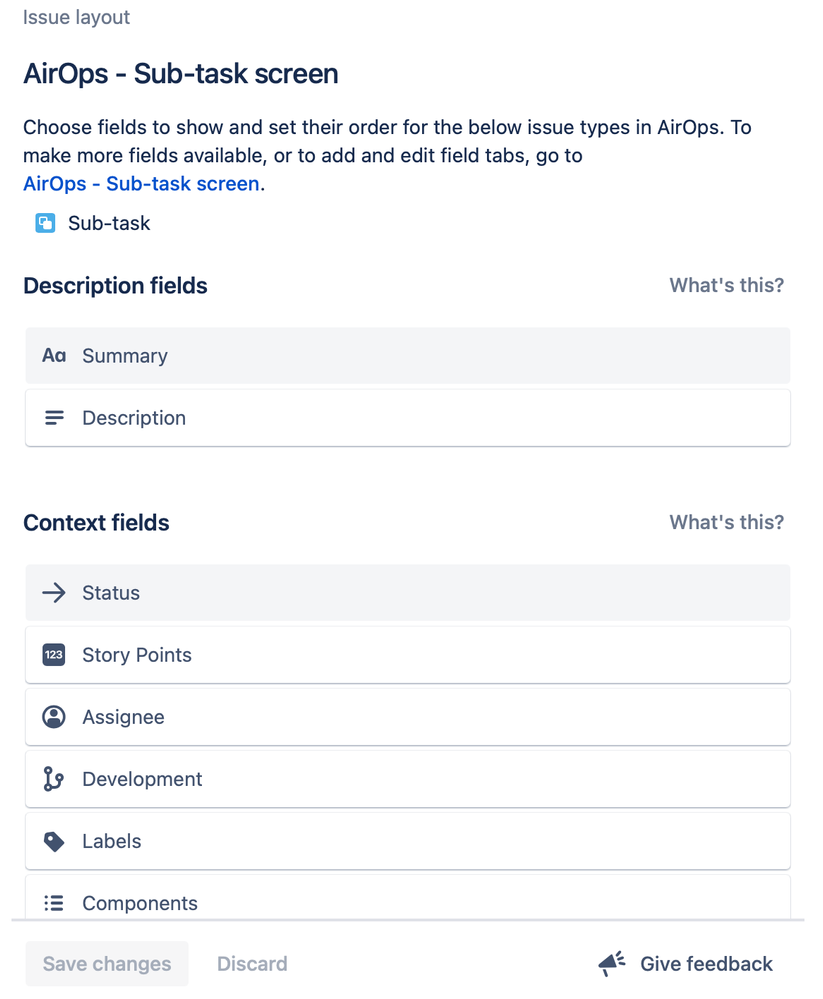
Task: Click the Summary field text icon
Action: pos(54,356)
